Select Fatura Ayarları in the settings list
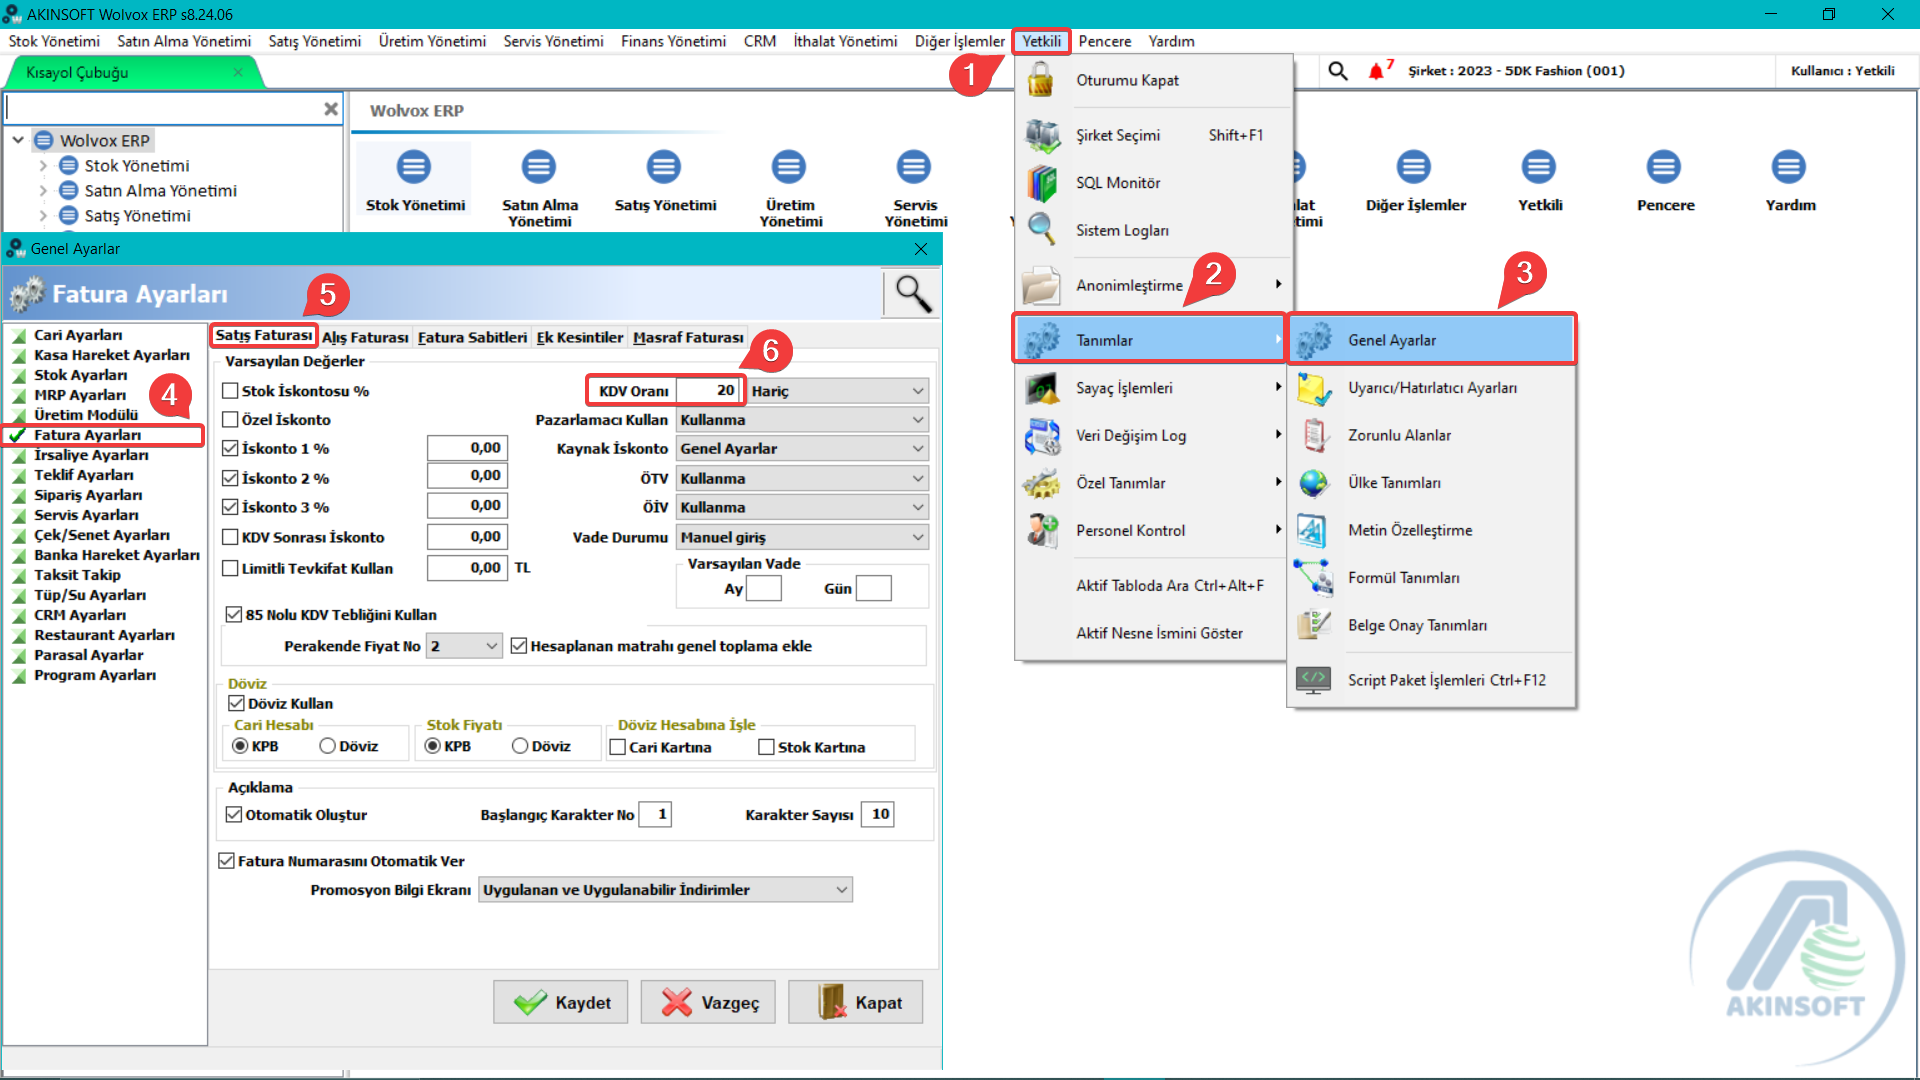Viewport: 1920px width, 1080px height. tap(88, 435)
